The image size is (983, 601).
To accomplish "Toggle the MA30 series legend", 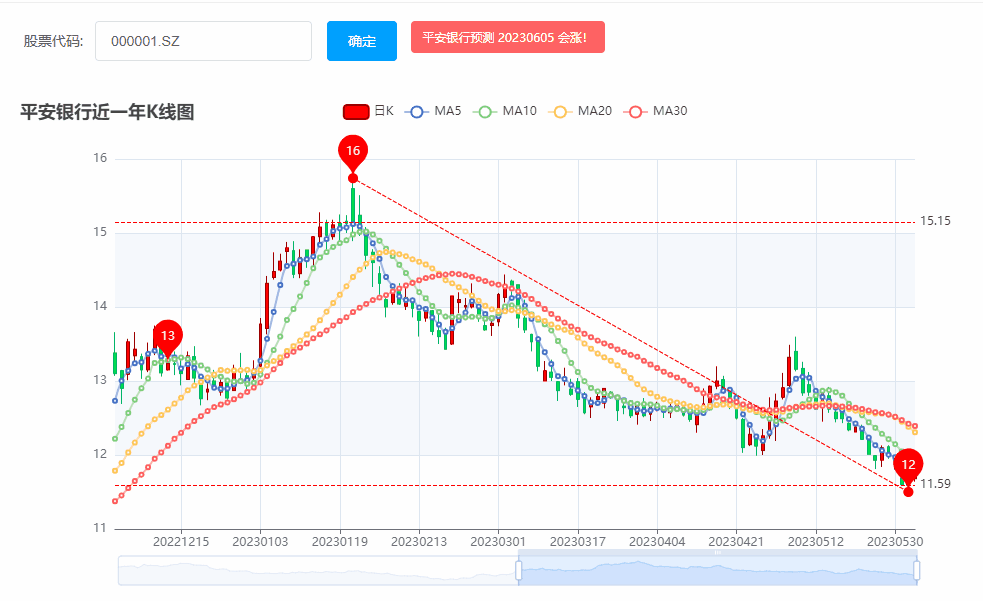I will tap(655, 112).
